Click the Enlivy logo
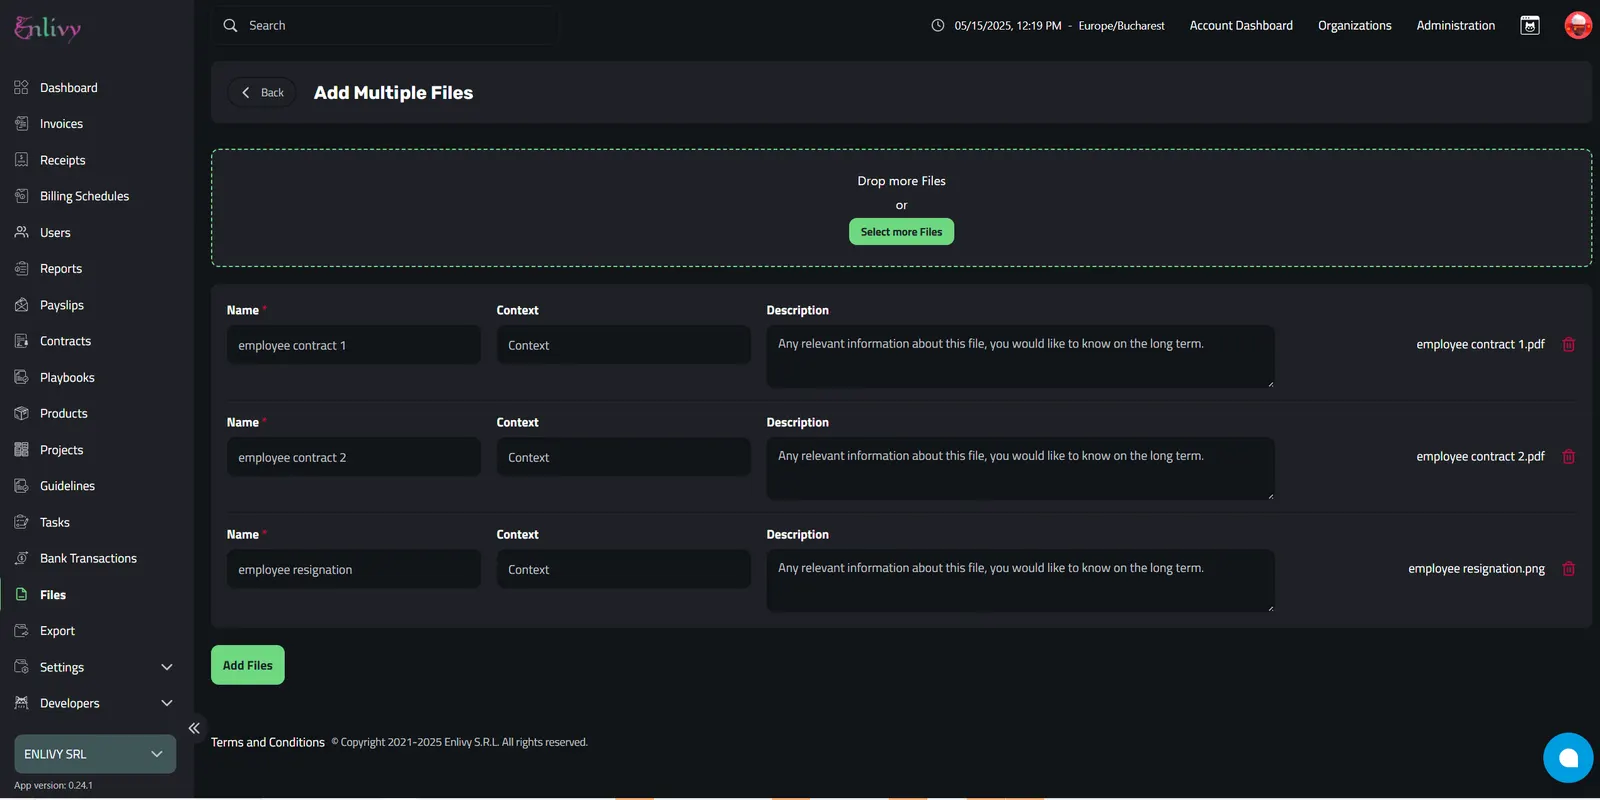This screenshot has height=800, width=1600. (47, 28)
